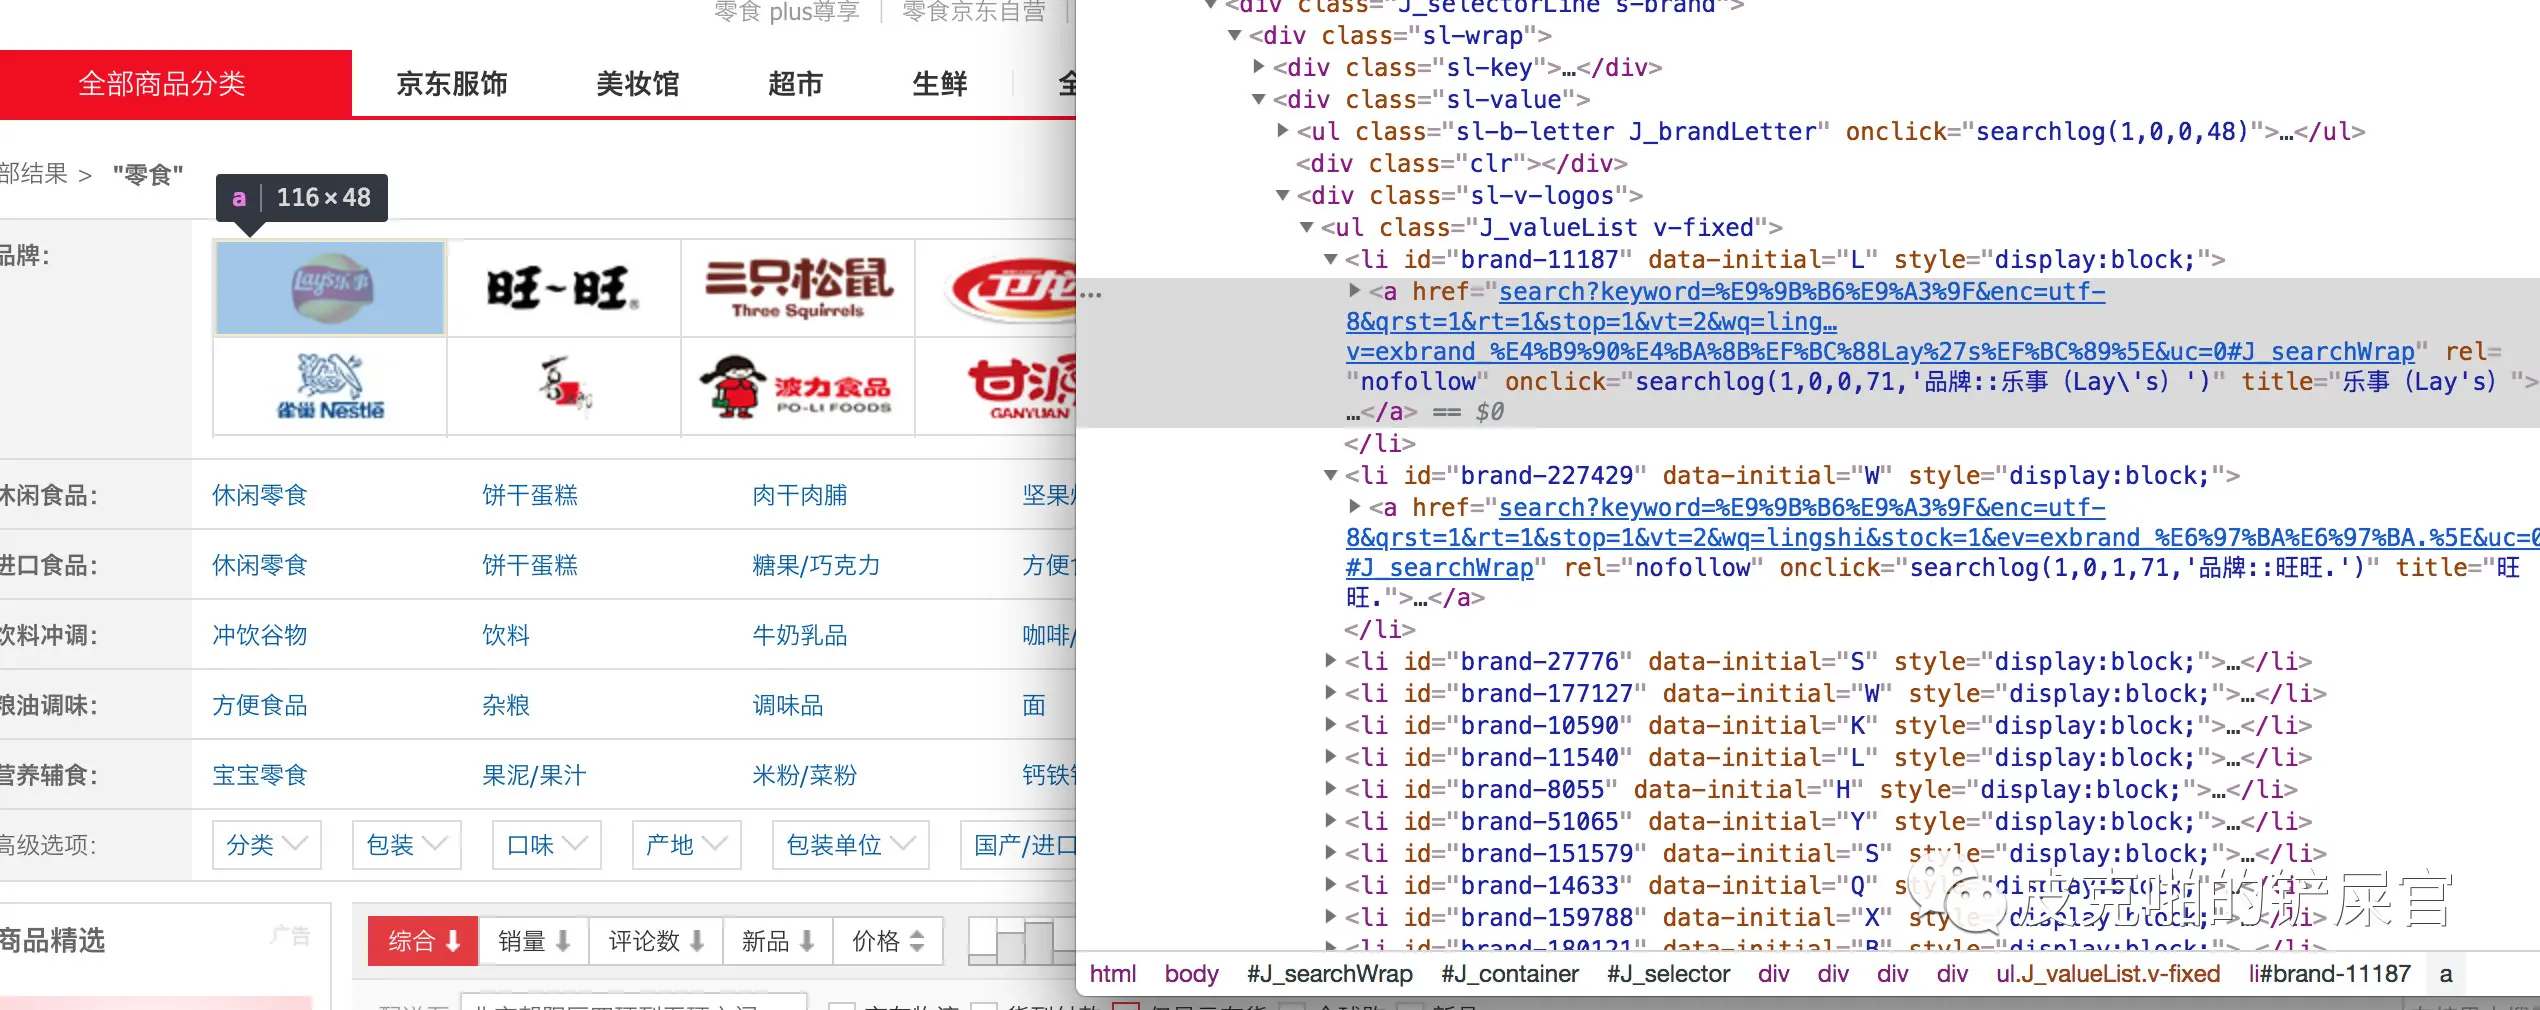Click the 饮料 category link

tap(506, 635)
